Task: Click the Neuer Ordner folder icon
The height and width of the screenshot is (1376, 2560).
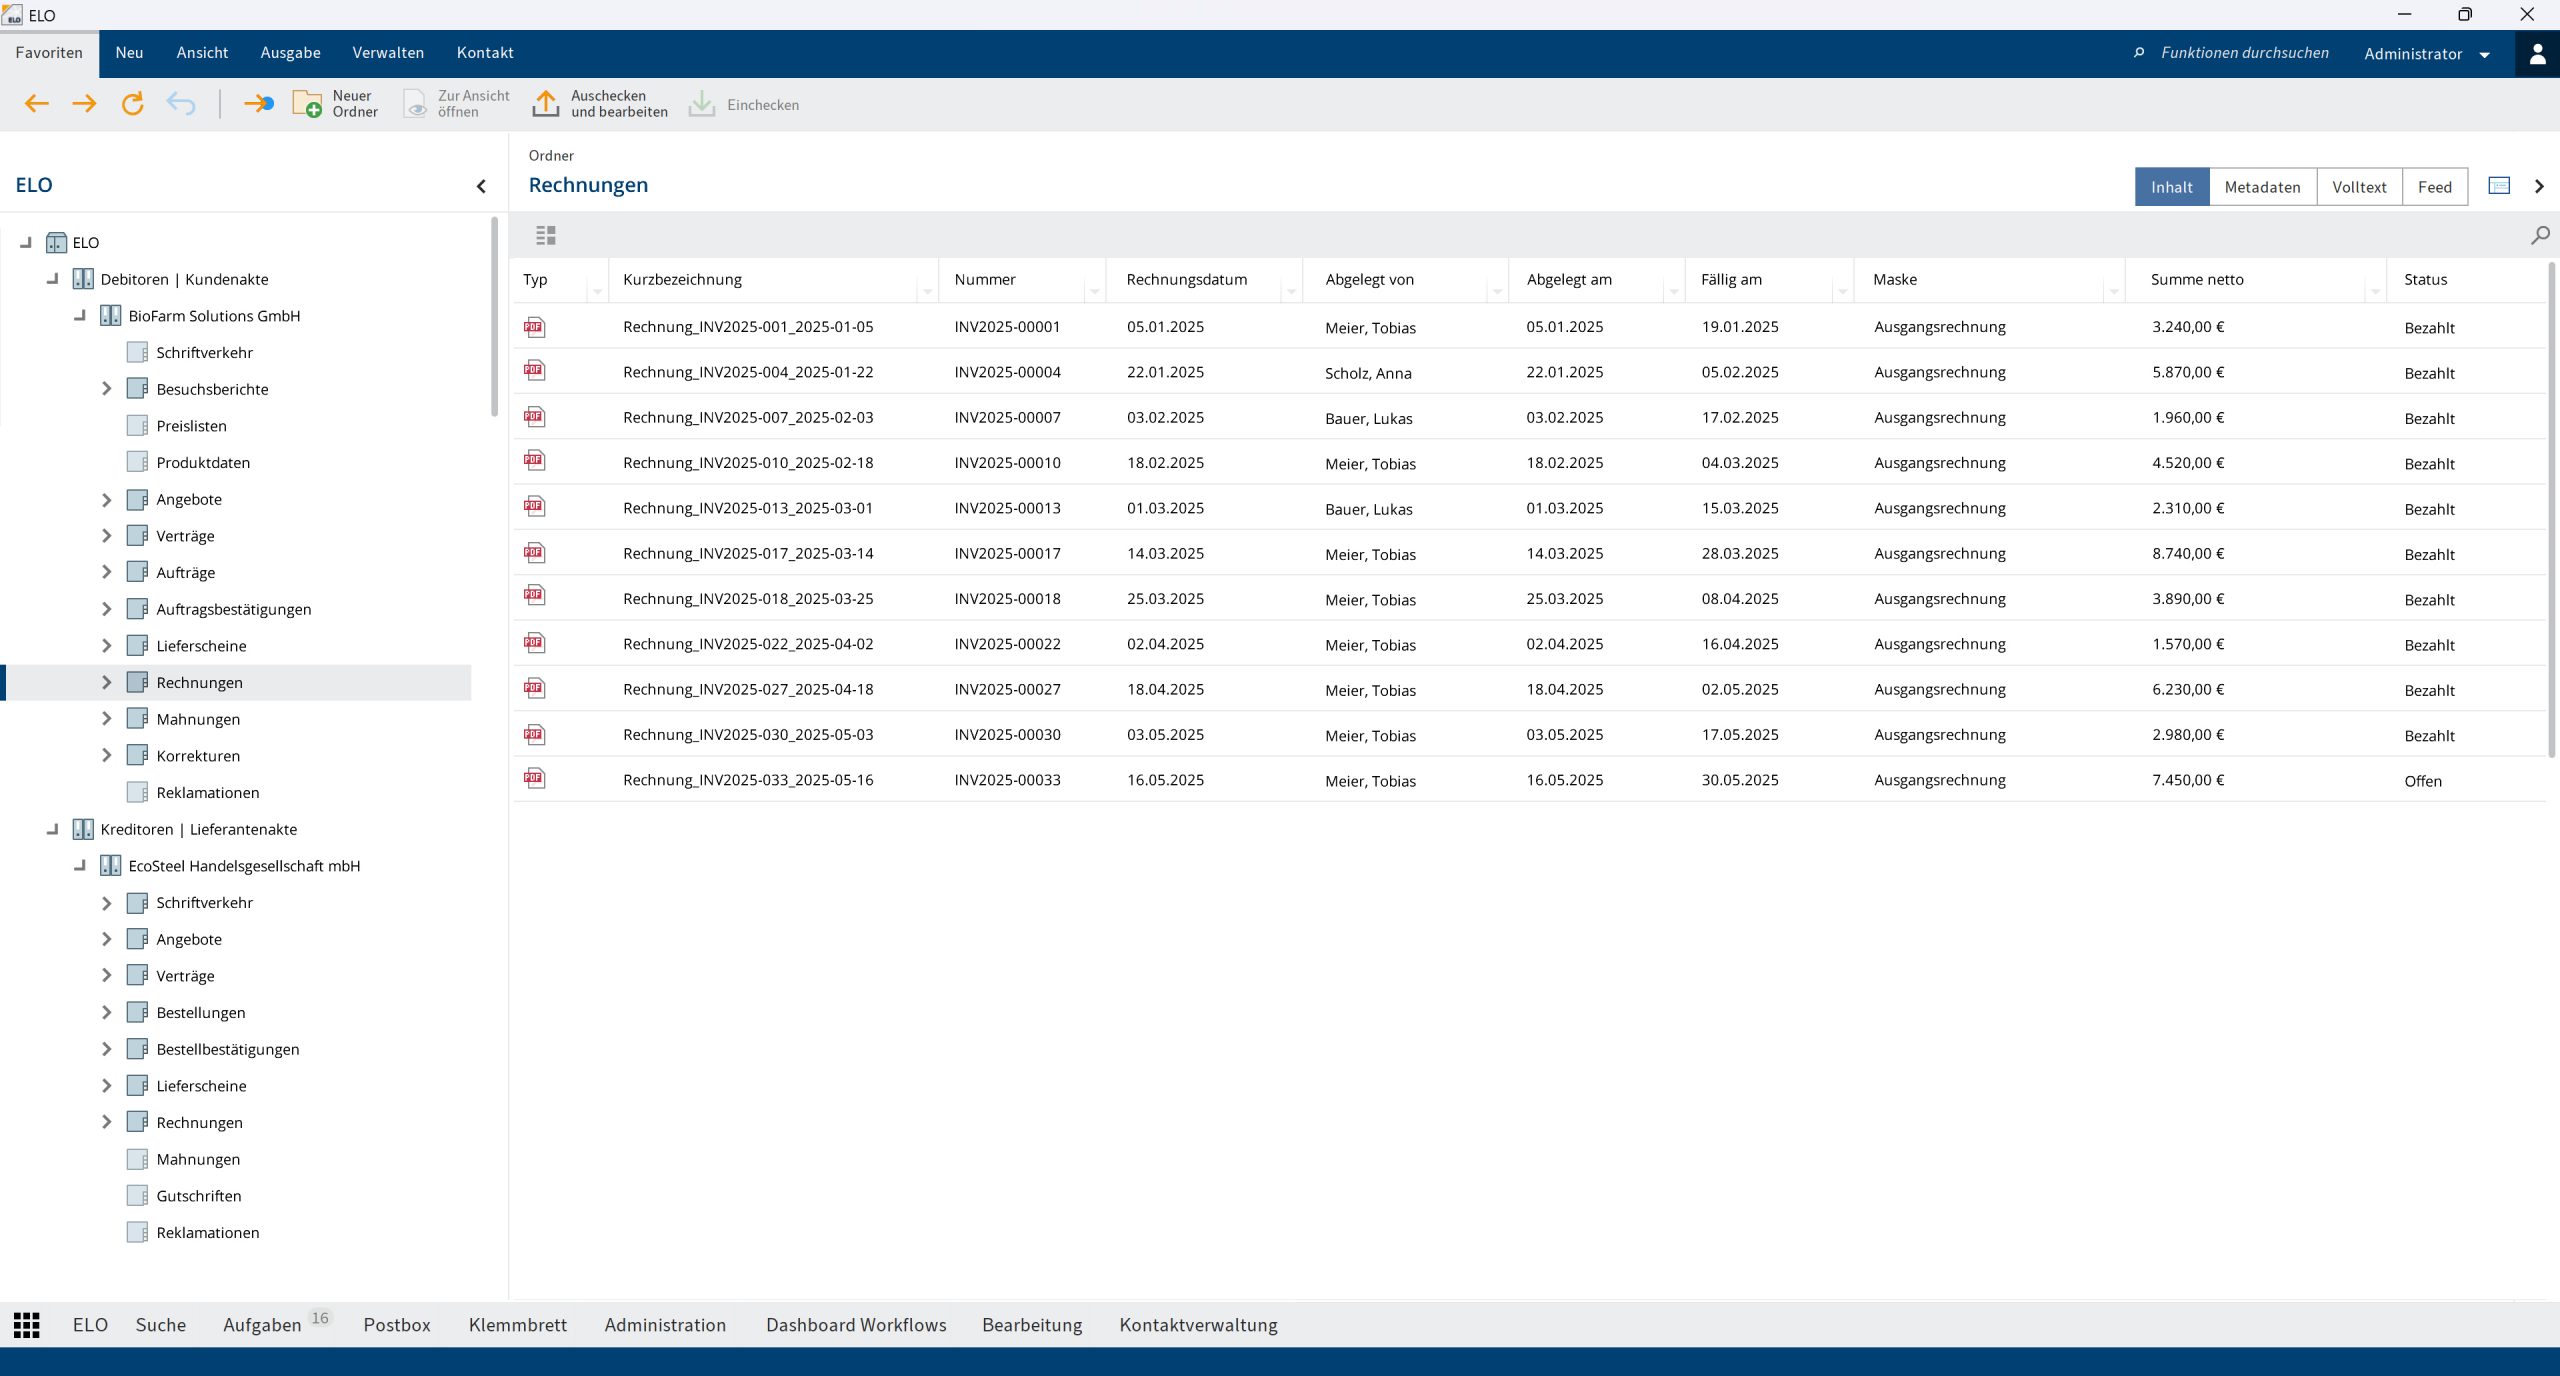Action: pos(306,104)
